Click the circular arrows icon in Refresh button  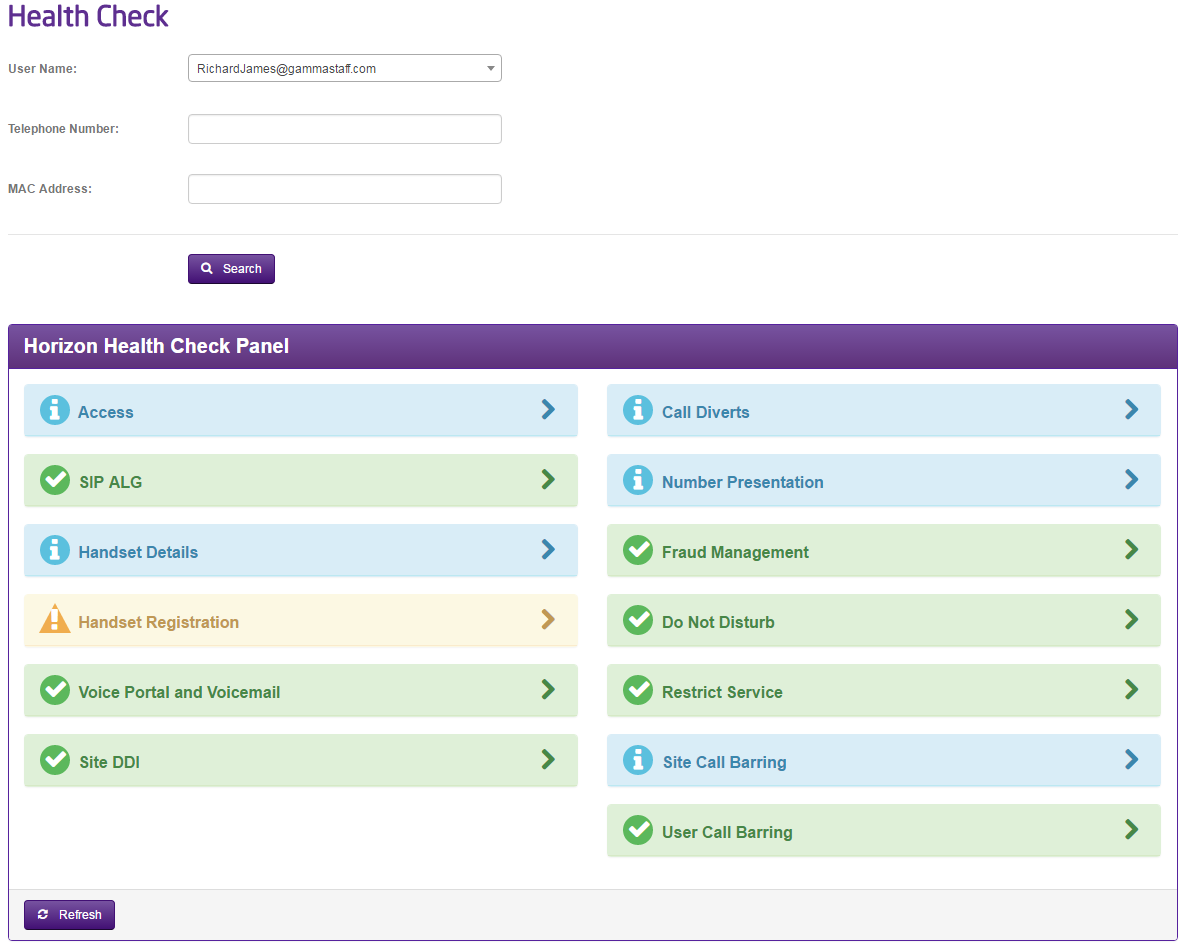click(43, 914)
